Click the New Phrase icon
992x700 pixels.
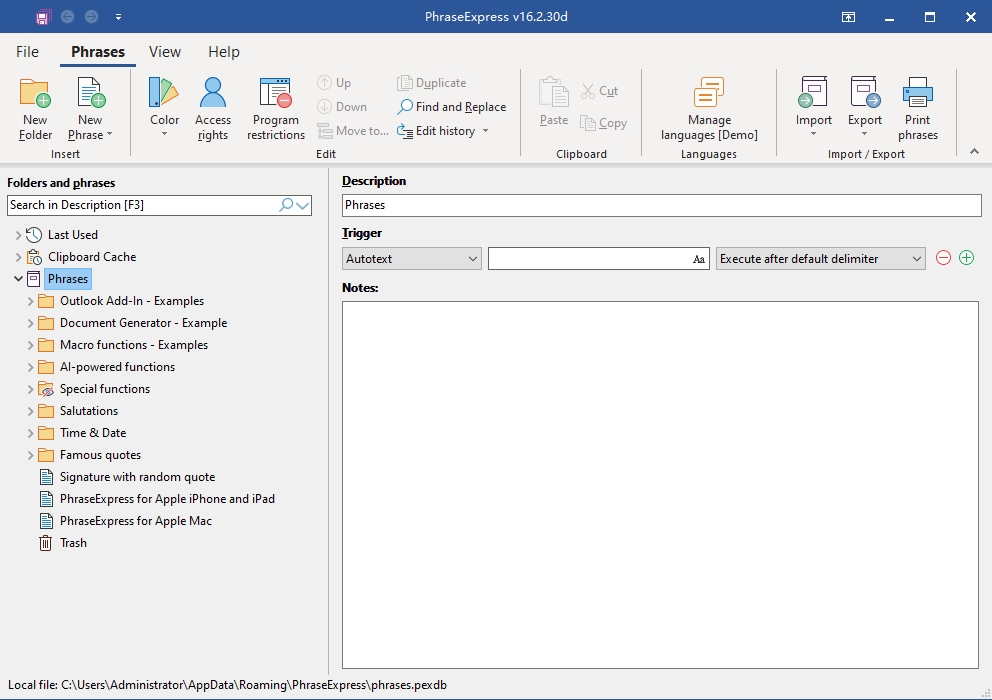[x=90, y=94]
